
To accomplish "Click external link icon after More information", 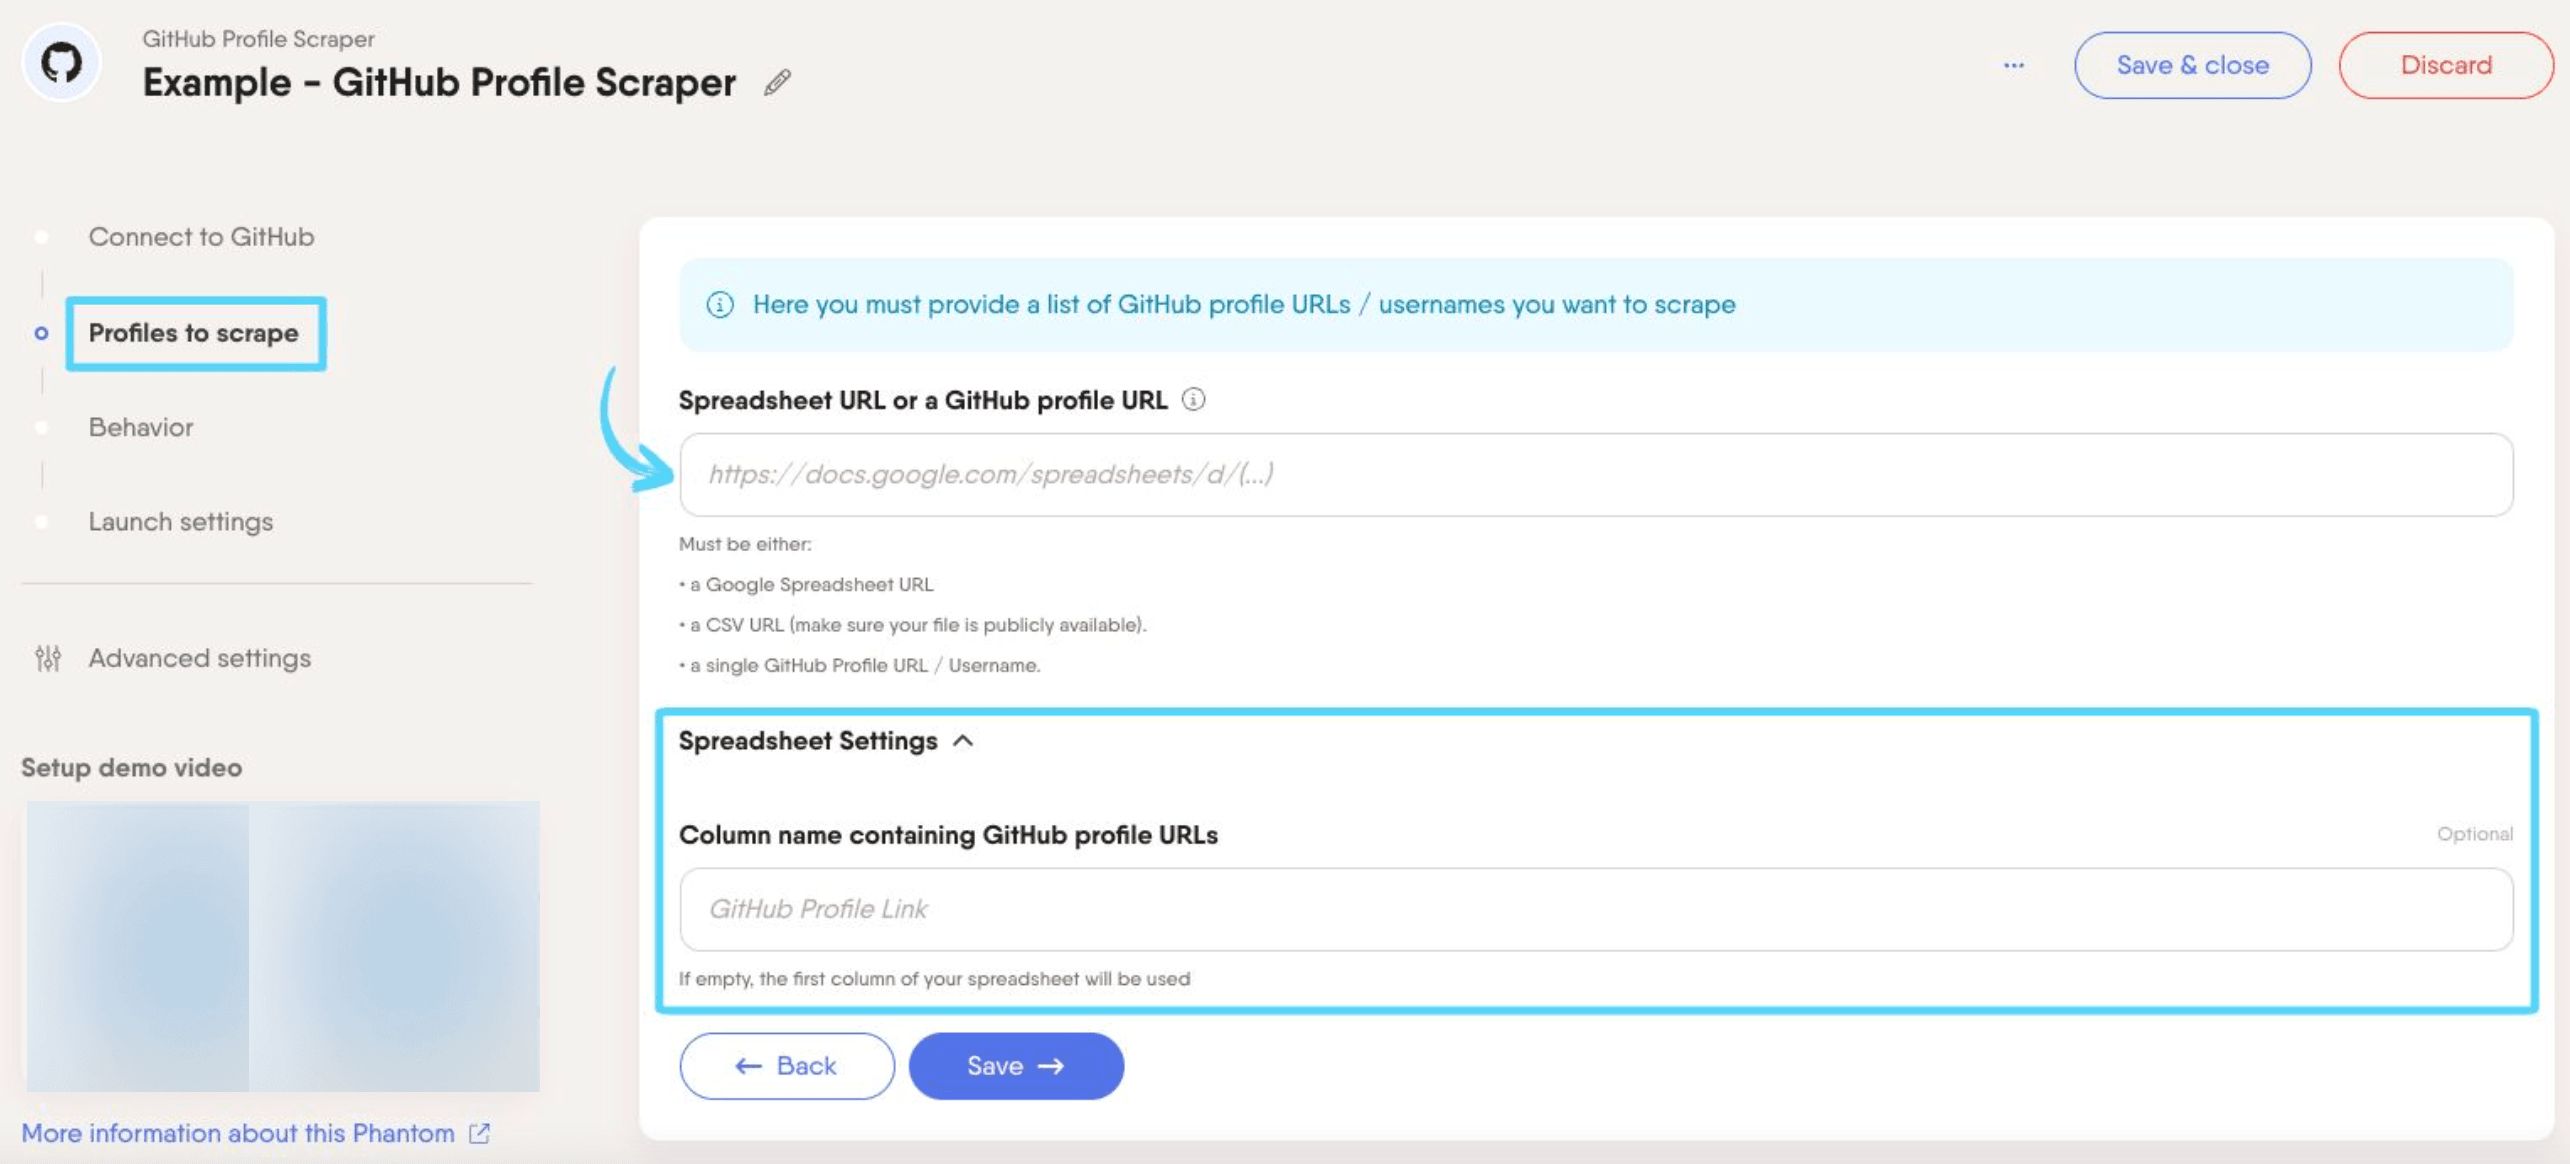I will (480, 1133).
